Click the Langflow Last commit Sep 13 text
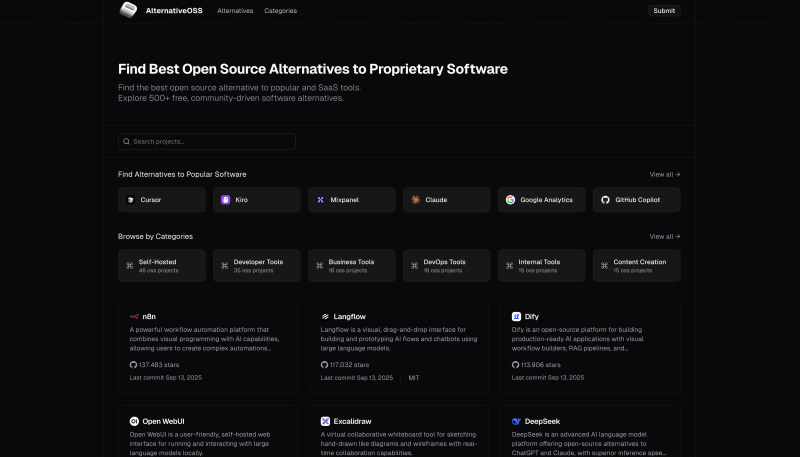The width and height of the screenshot is (800, 457). click(x=357, y=378)
